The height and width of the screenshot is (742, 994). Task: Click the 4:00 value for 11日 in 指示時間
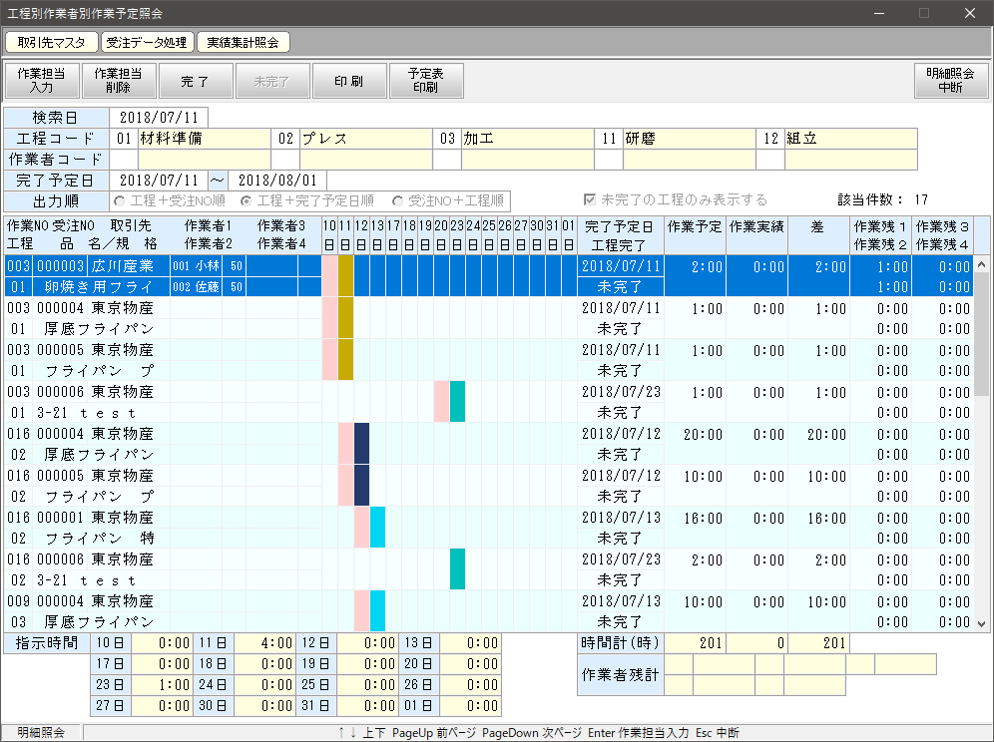click(264, 643)
